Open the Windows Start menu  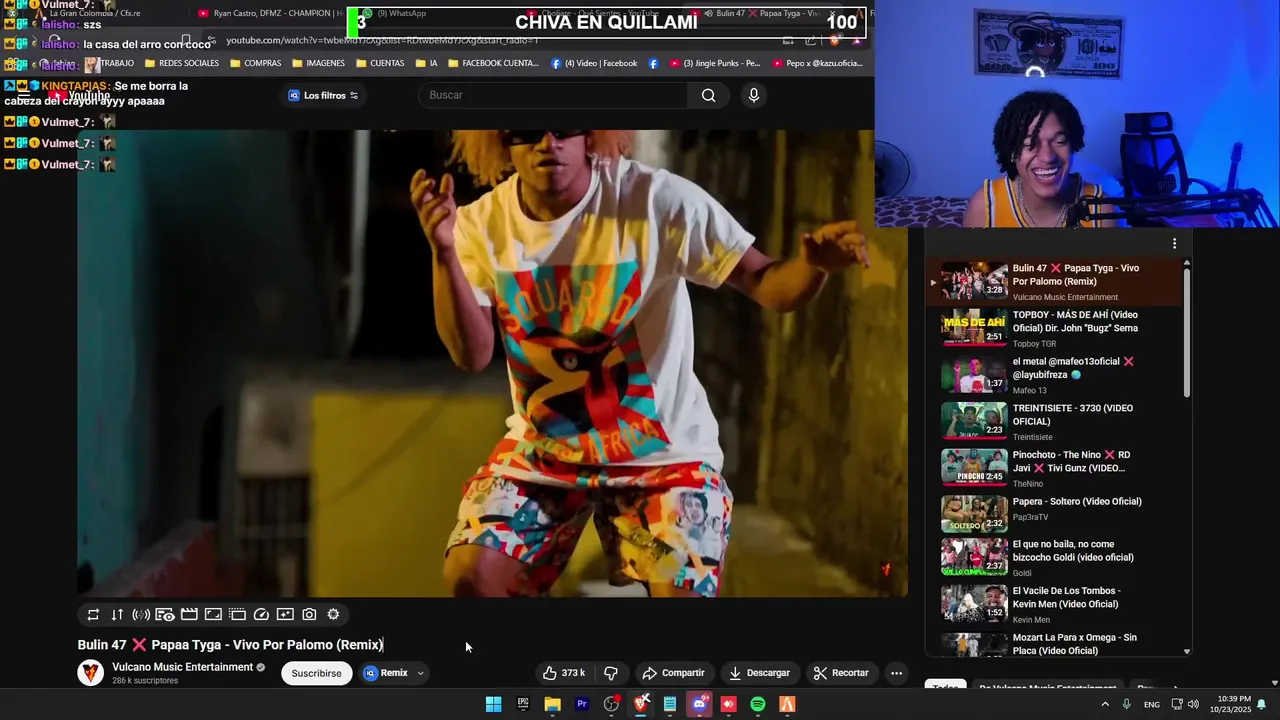tap(493, 704)
